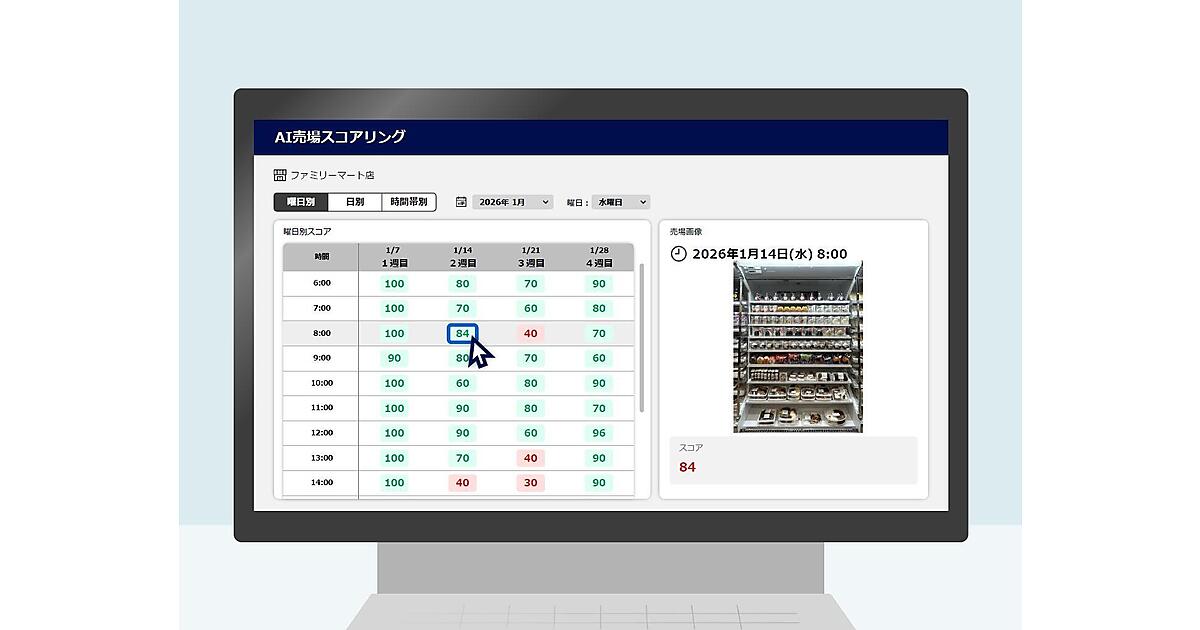Select score 80 at 6:00 in 2週目

tap(462, 283)
